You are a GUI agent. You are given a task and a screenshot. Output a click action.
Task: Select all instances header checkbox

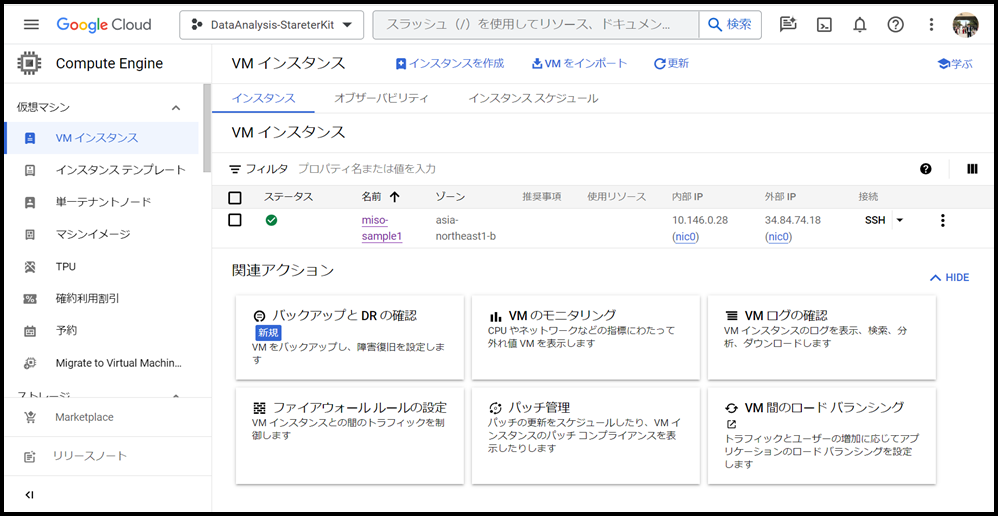[235, 198]
